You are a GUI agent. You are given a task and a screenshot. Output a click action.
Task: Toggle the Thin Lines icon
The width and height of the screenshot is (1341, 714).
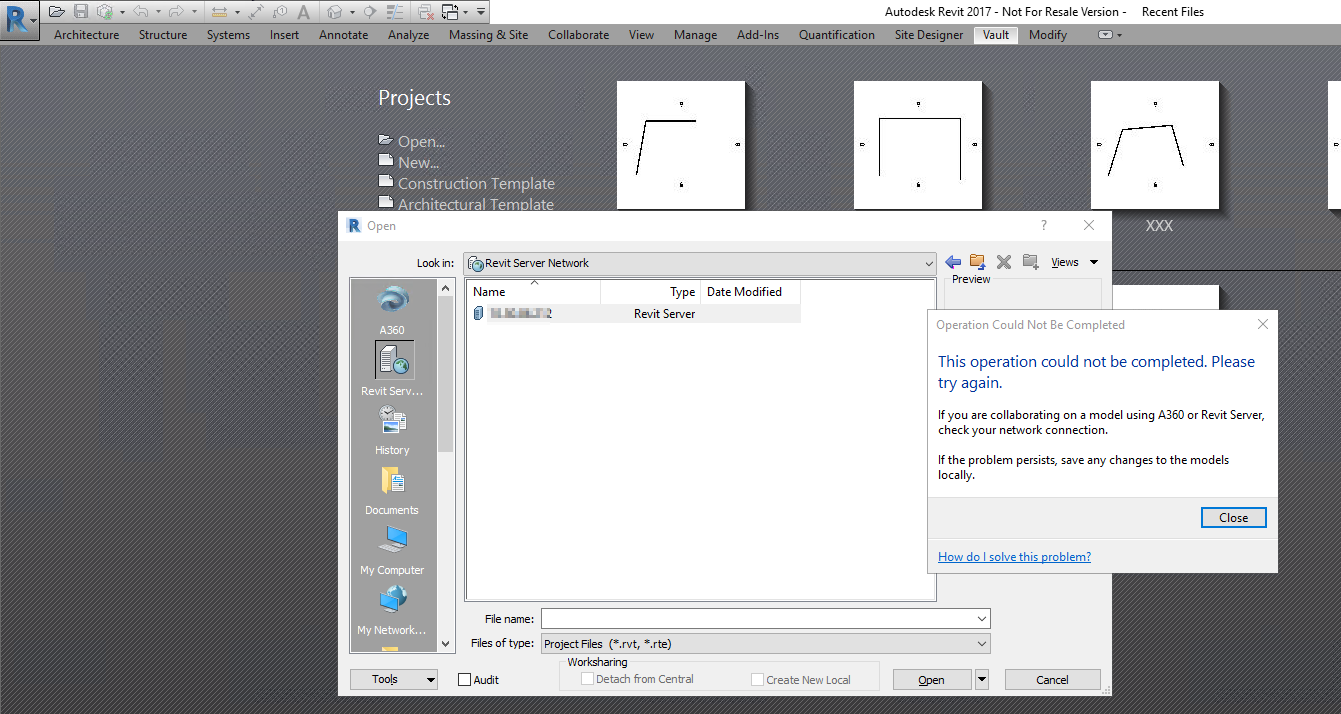tap(395, 12)
